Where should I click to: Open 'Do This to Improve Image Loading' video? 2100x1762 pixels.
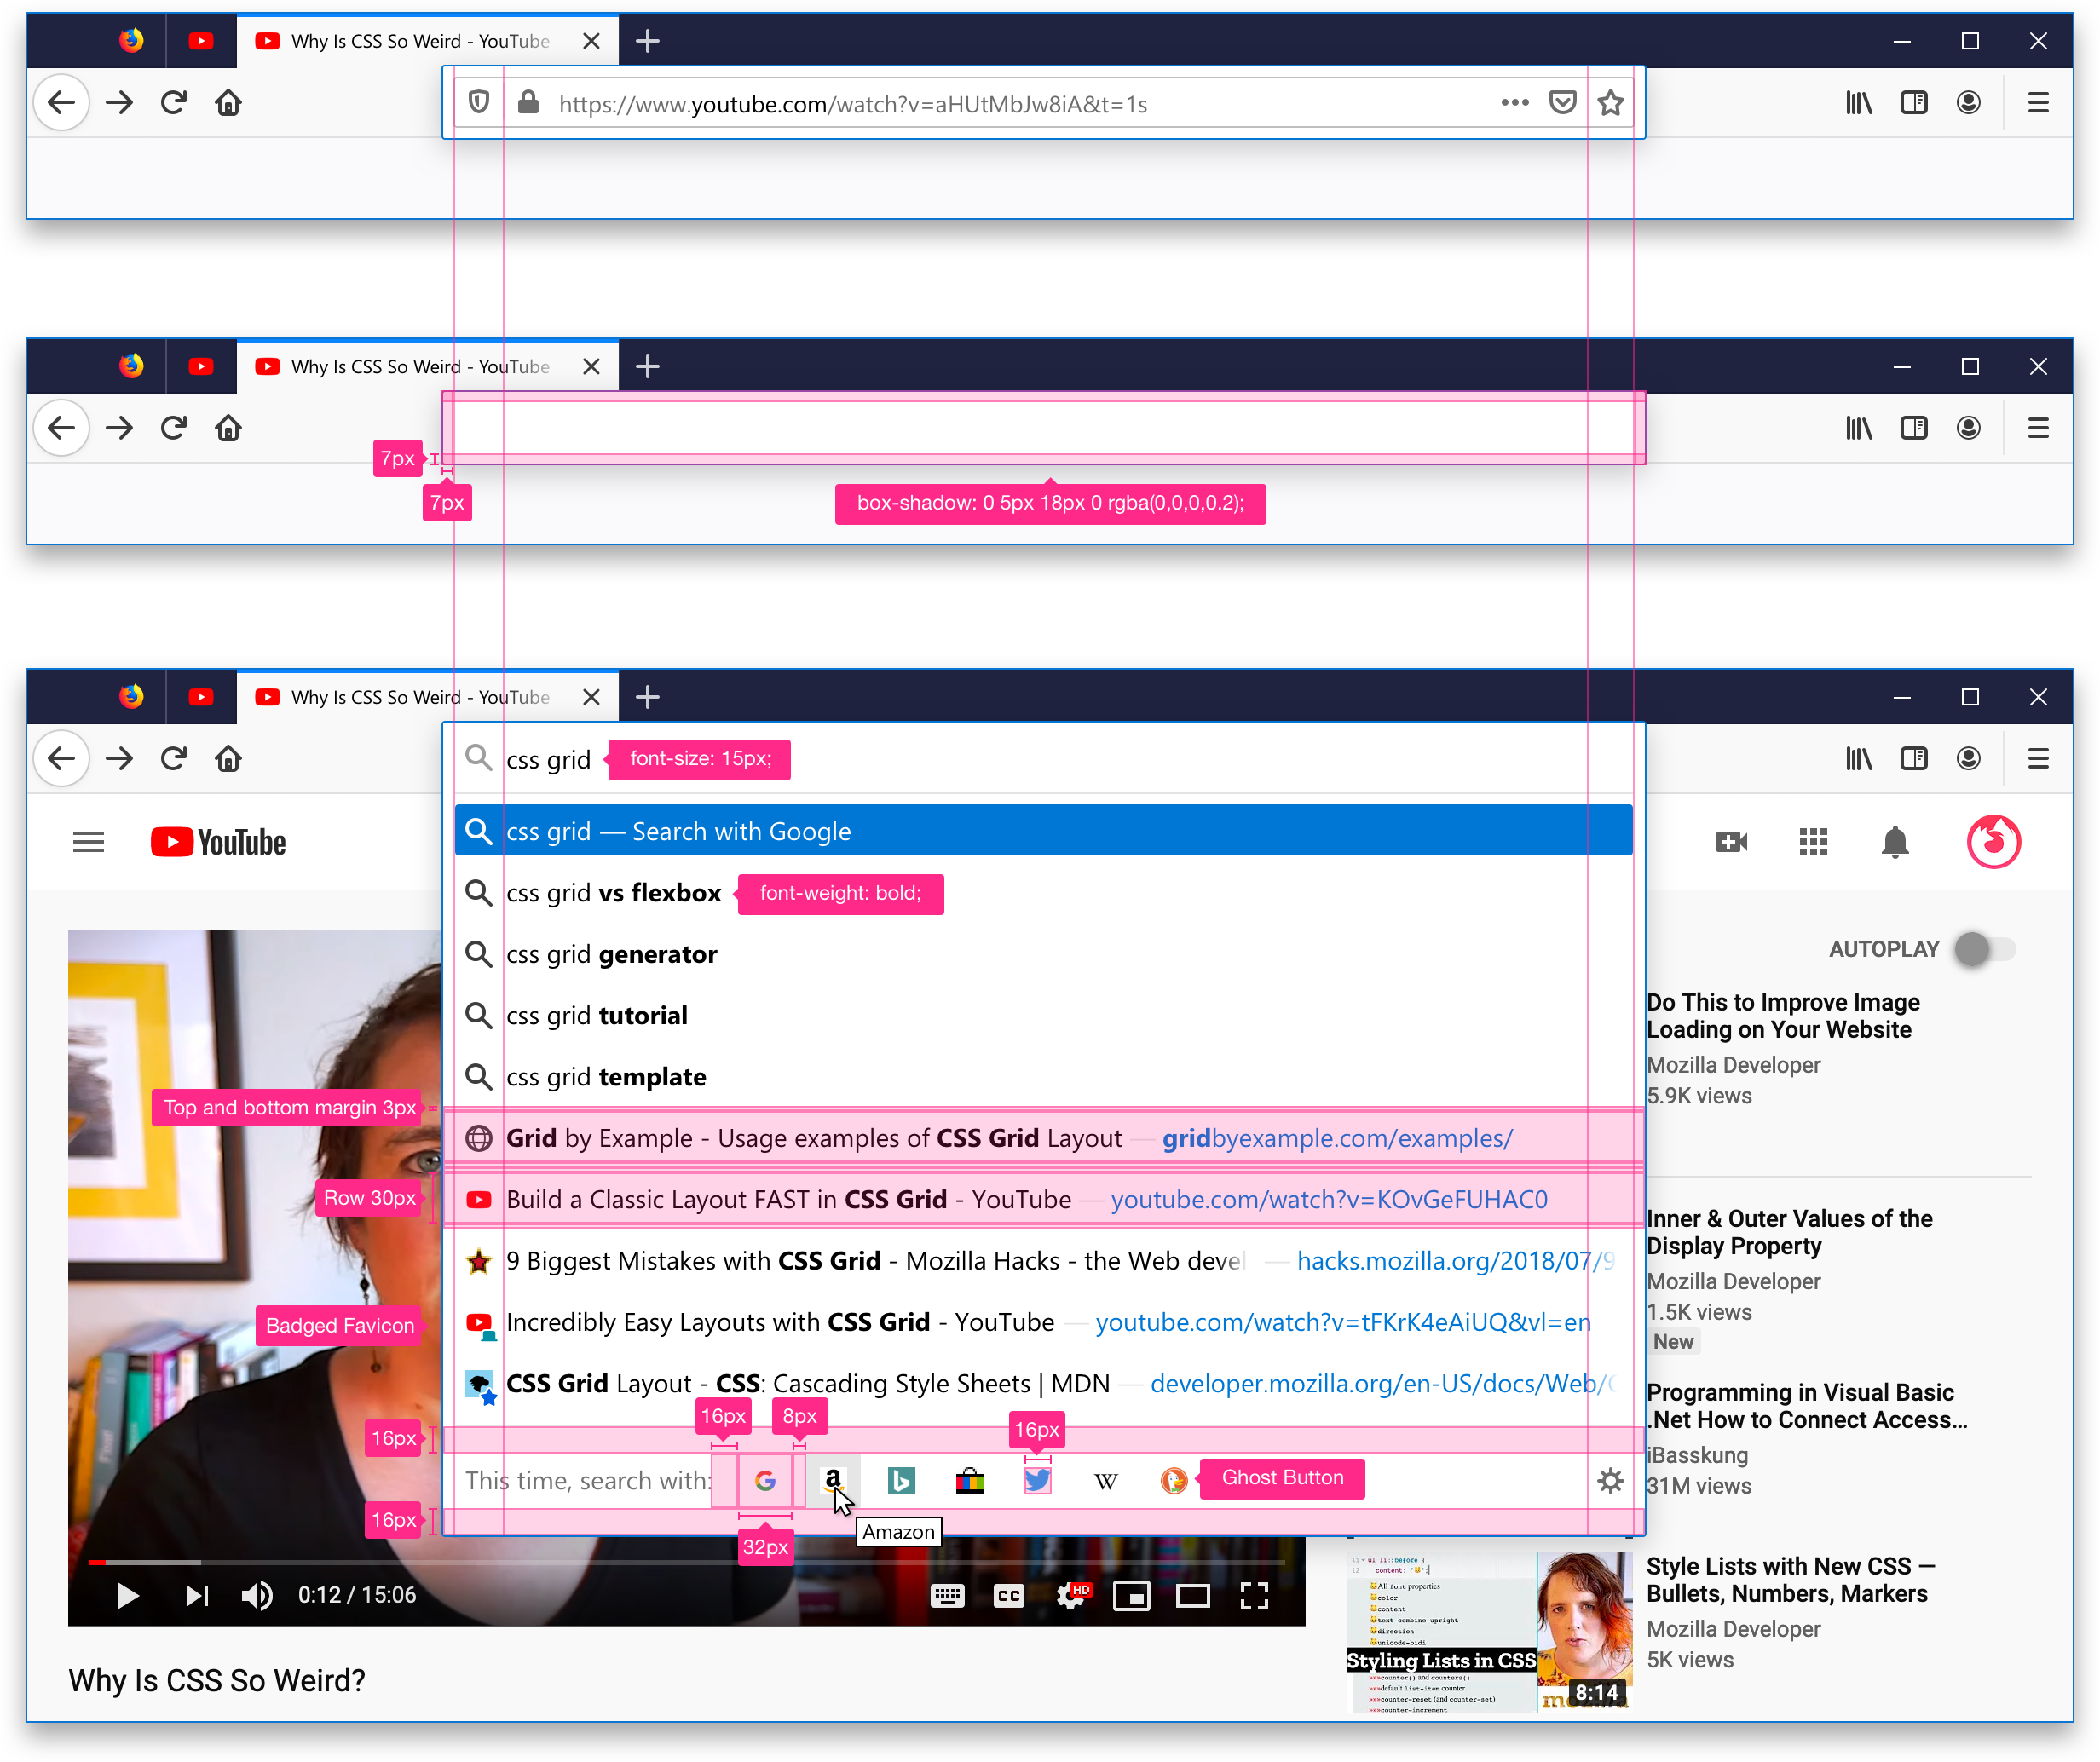pyautogui.click(x=1783, y=1015)
